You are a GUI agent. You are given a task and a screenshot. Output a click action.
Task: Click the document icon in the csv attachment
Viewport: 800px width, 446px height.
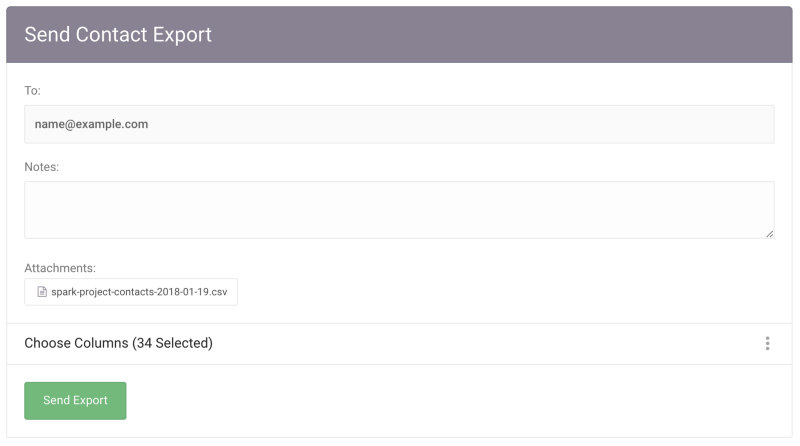[42, 292]
